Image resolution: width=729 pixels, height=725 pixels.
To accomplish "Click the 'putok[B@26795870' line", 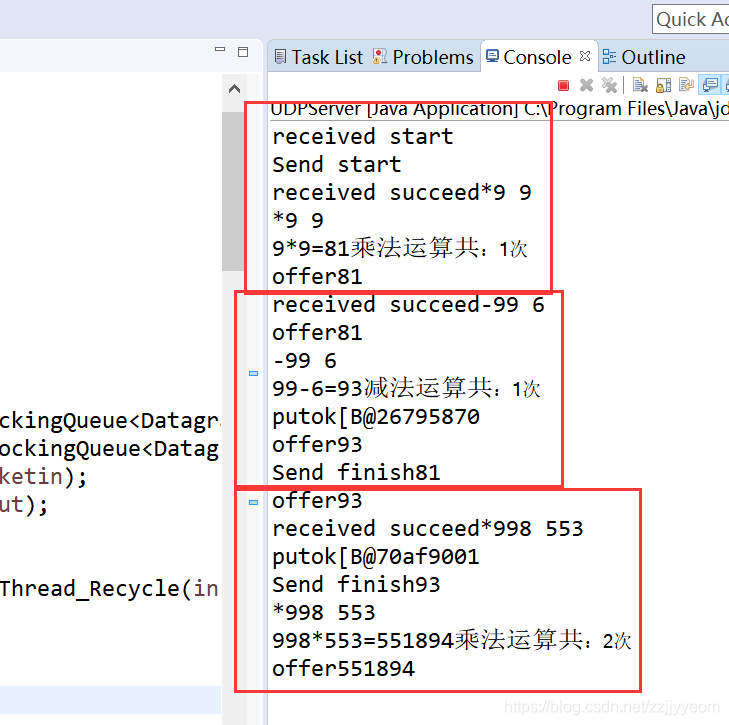I will pyautogui.click(x=376, y=417).
